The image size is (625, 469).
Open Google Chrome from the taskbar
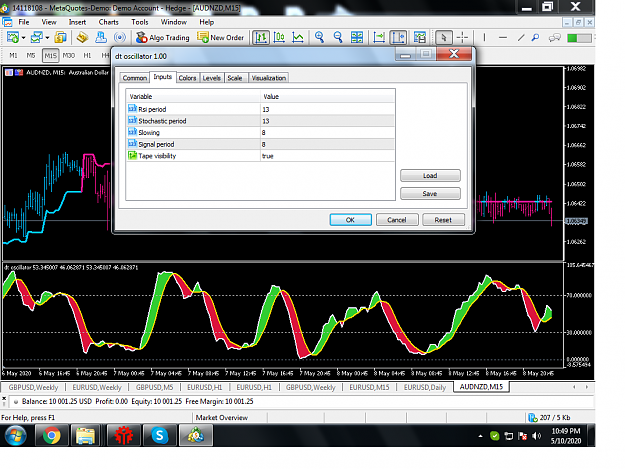[x=52, y=435]
